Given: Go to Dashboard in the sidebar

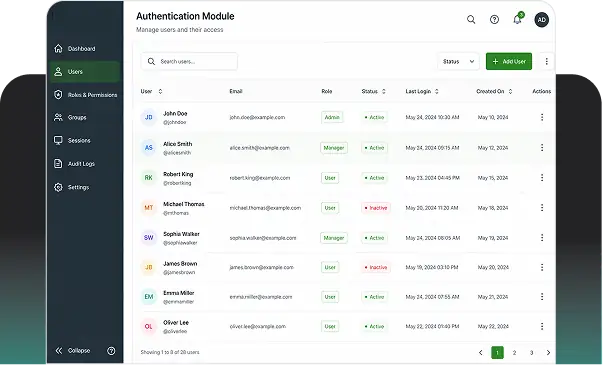Looking at the screenshot, I should (85, 49).
